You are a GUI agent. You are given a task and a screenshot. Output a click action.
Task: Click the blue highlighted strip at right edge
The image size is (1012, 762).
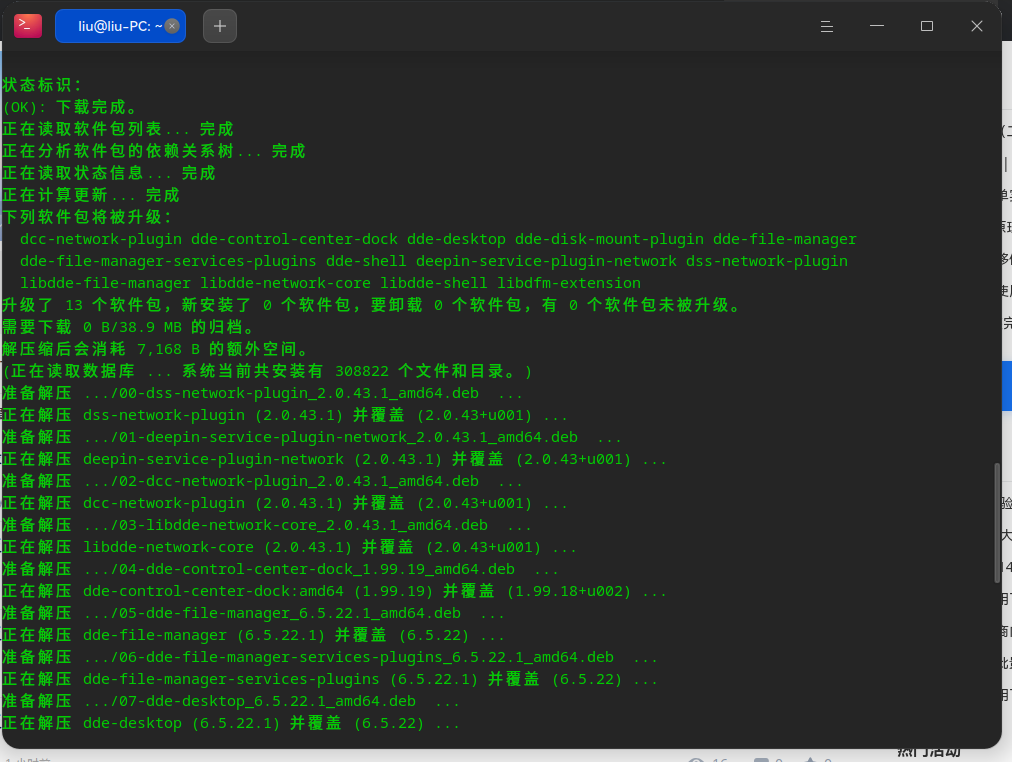[x=1007, y=385]
